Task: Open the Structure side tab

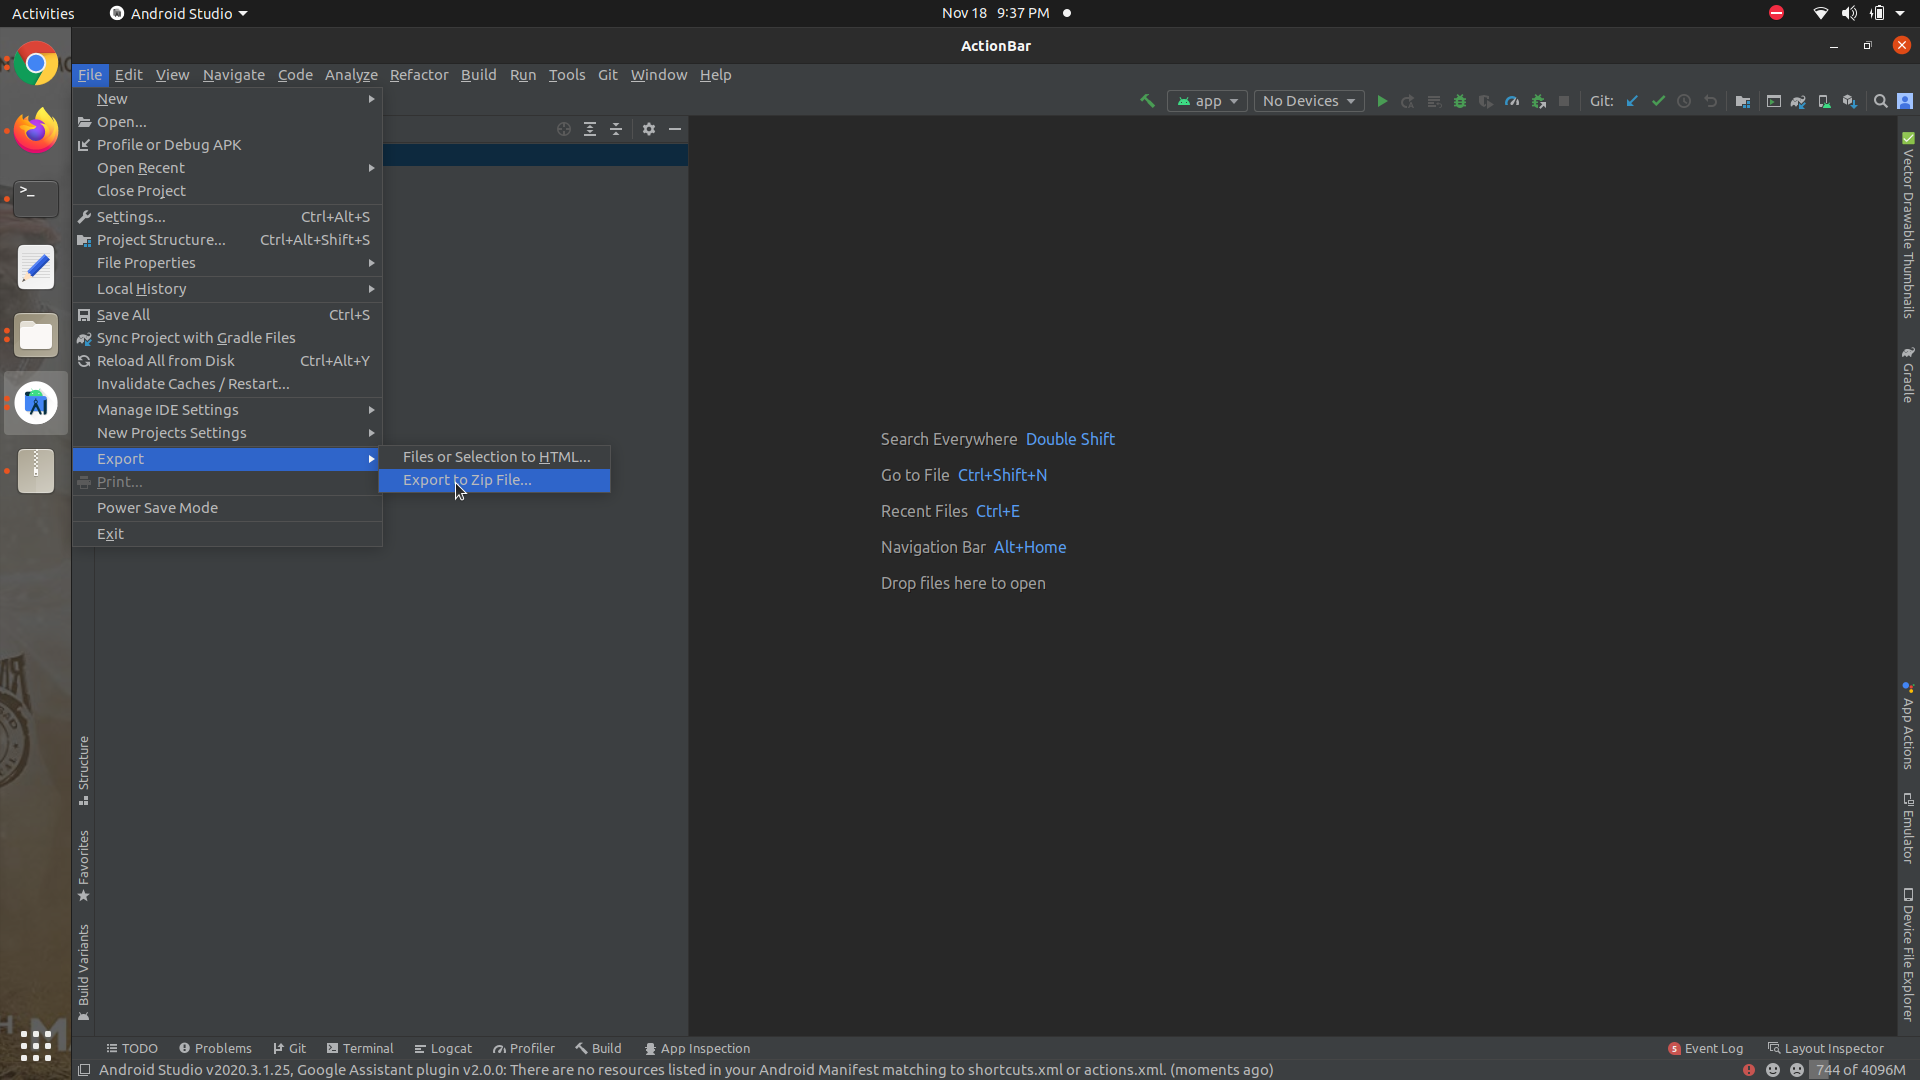Action: pos(84,771)
